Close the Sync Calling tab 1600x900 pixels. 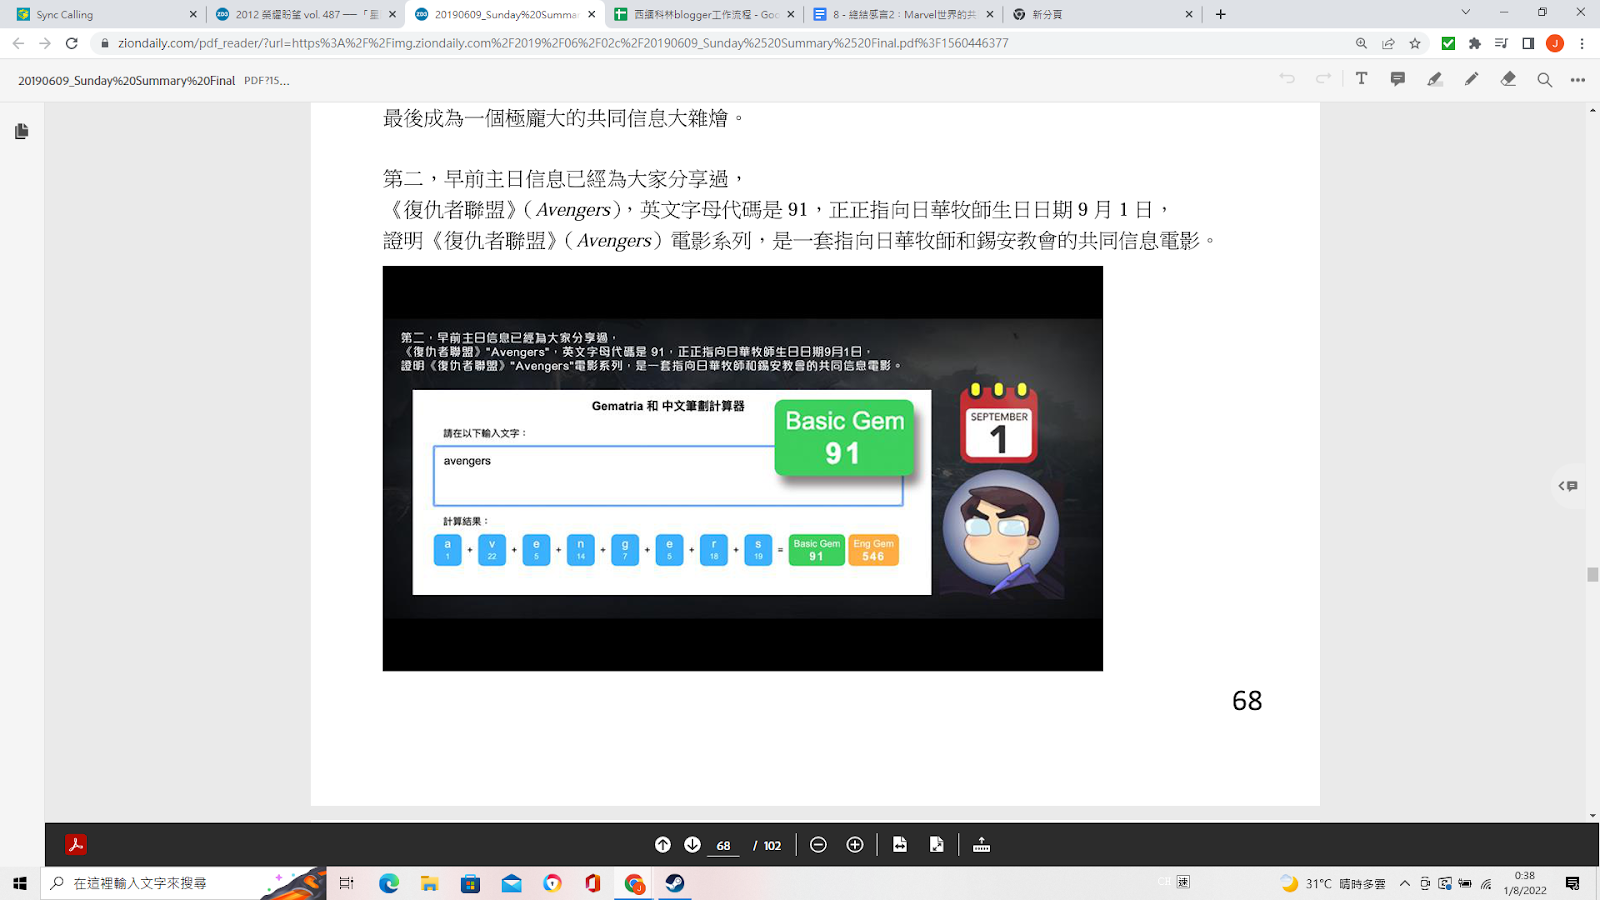[193, 14]
